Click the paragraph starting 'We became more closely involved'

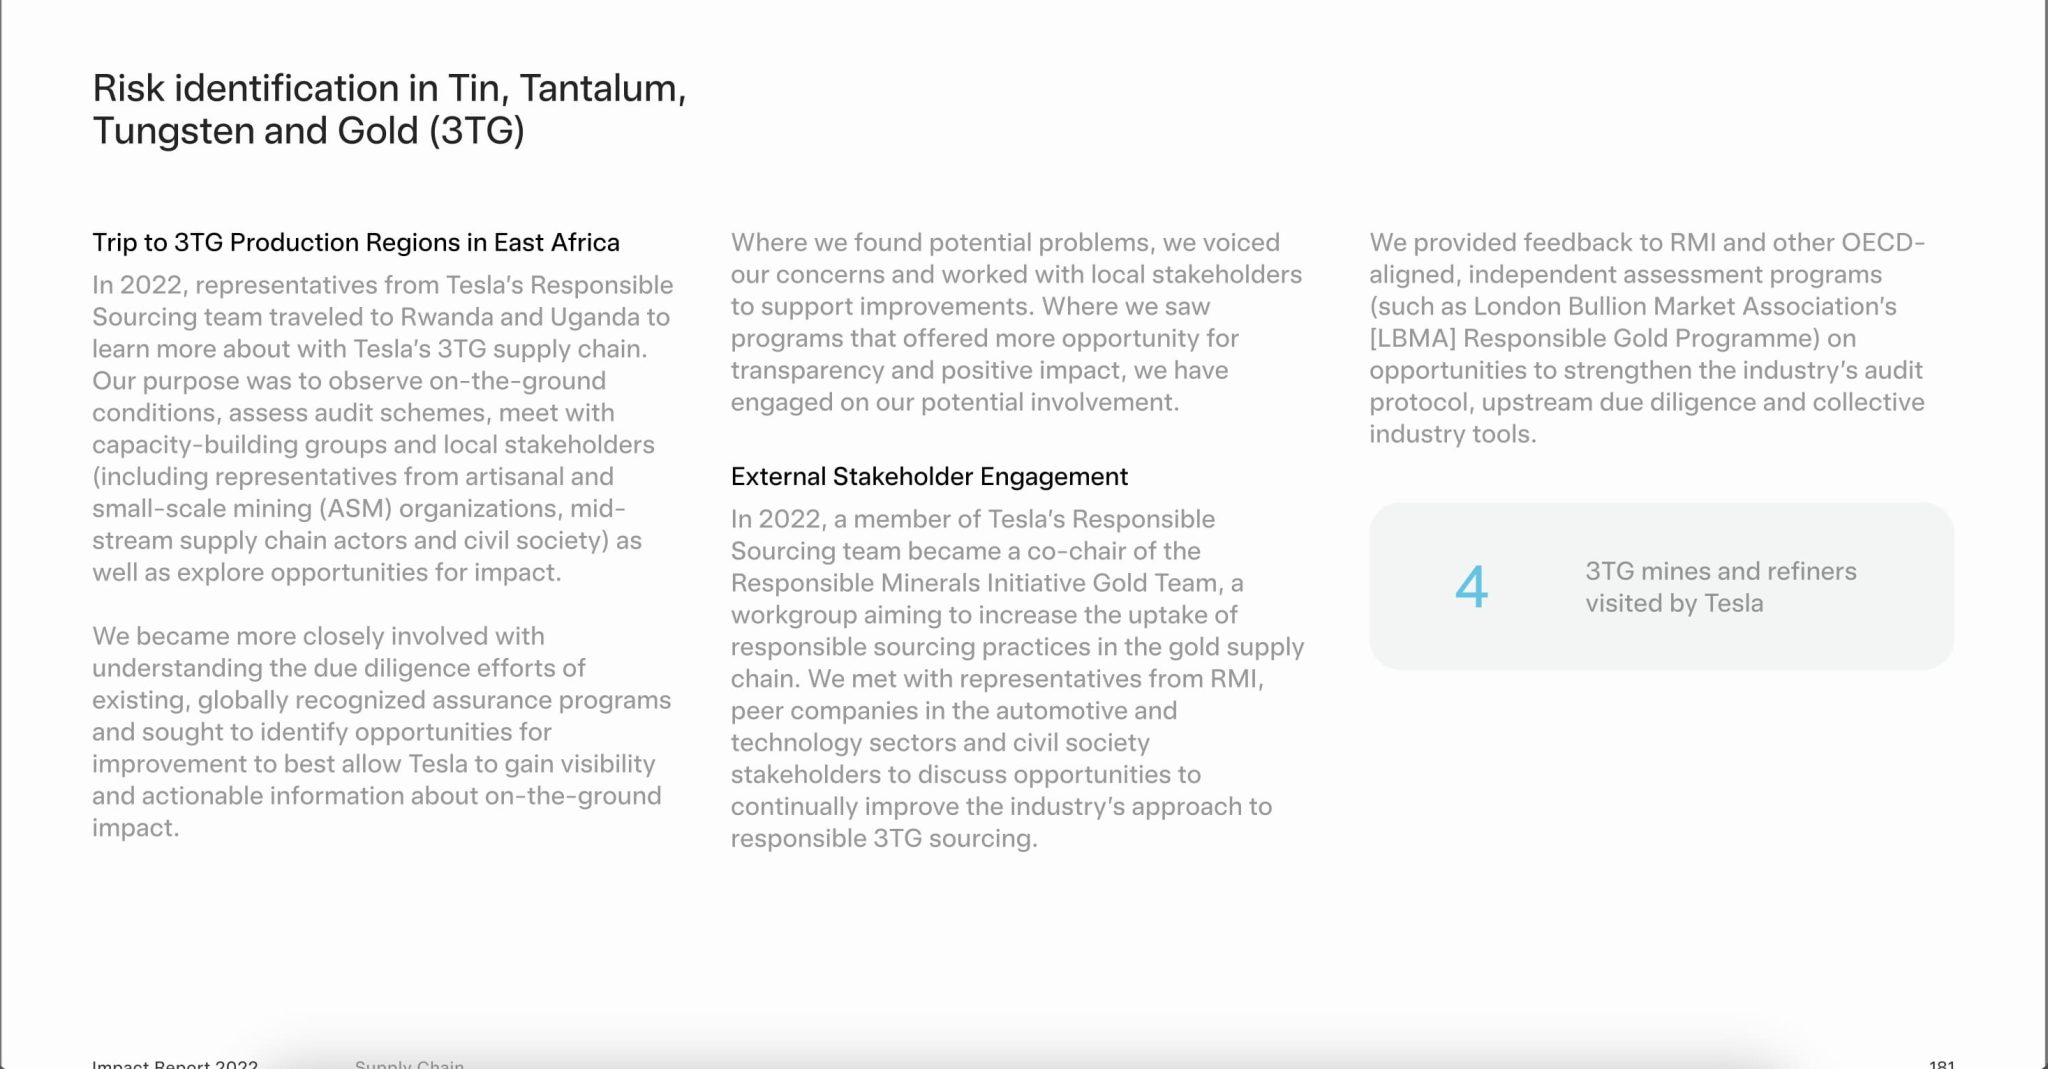pos(382,731)
